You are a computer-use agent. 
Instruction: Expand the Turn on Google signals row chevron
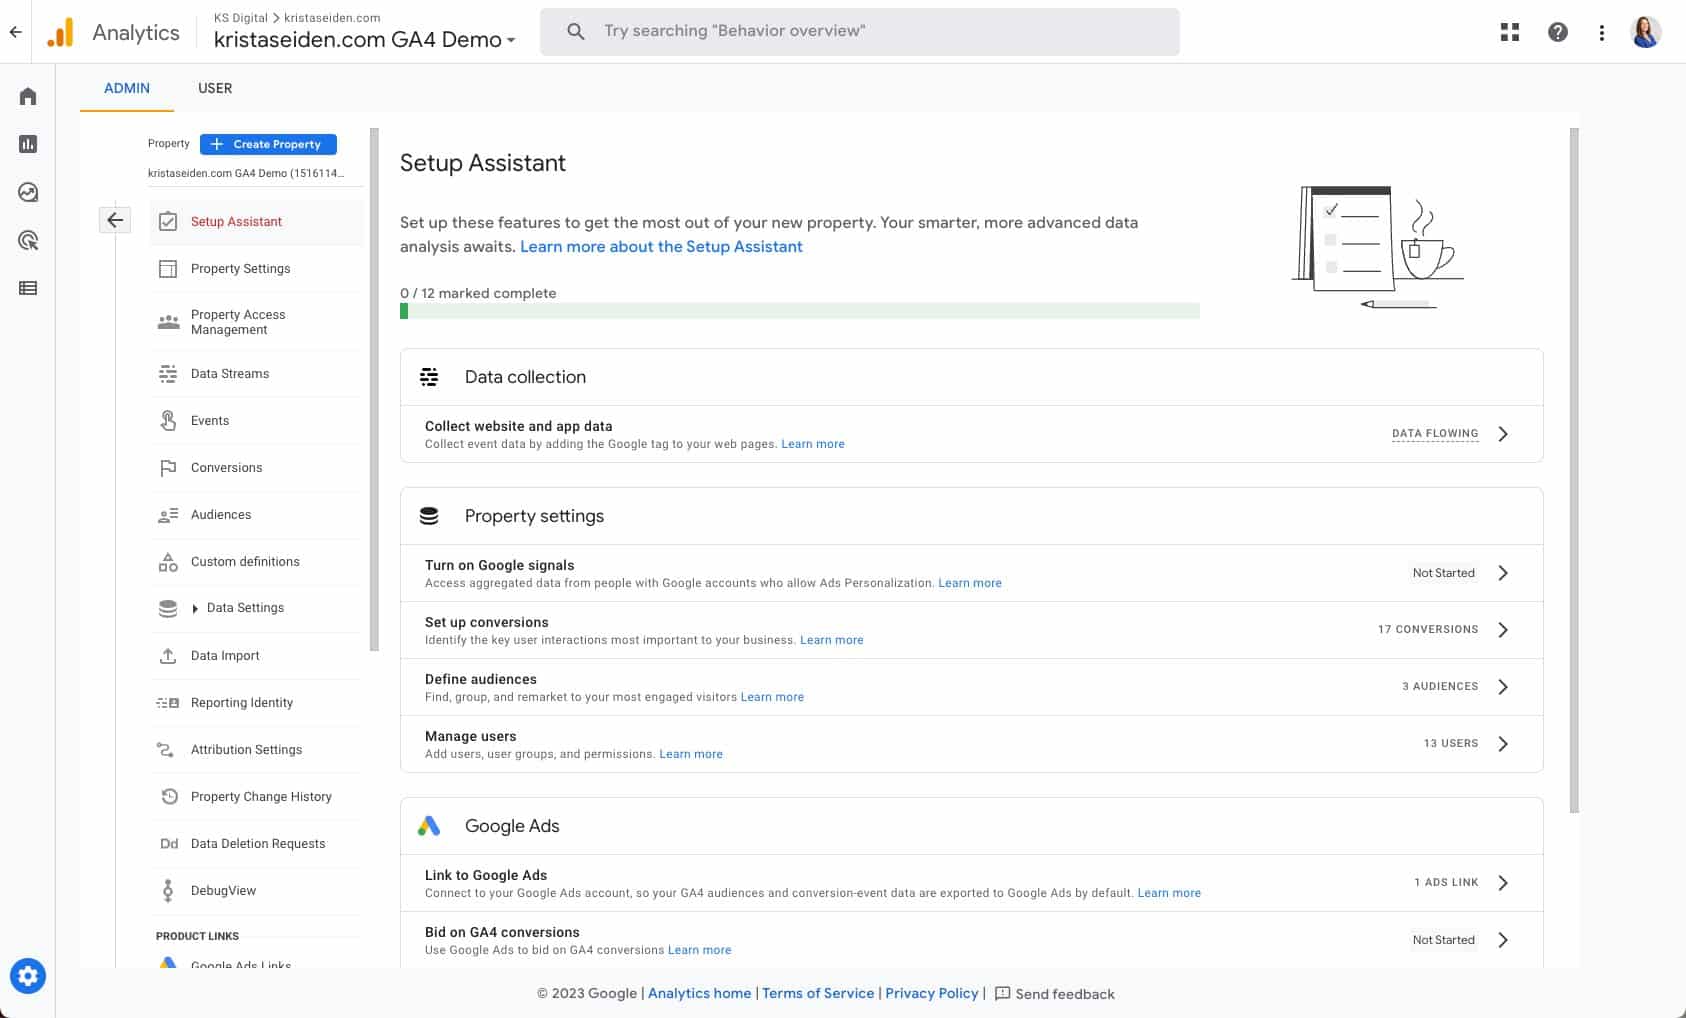[1502, 572]
